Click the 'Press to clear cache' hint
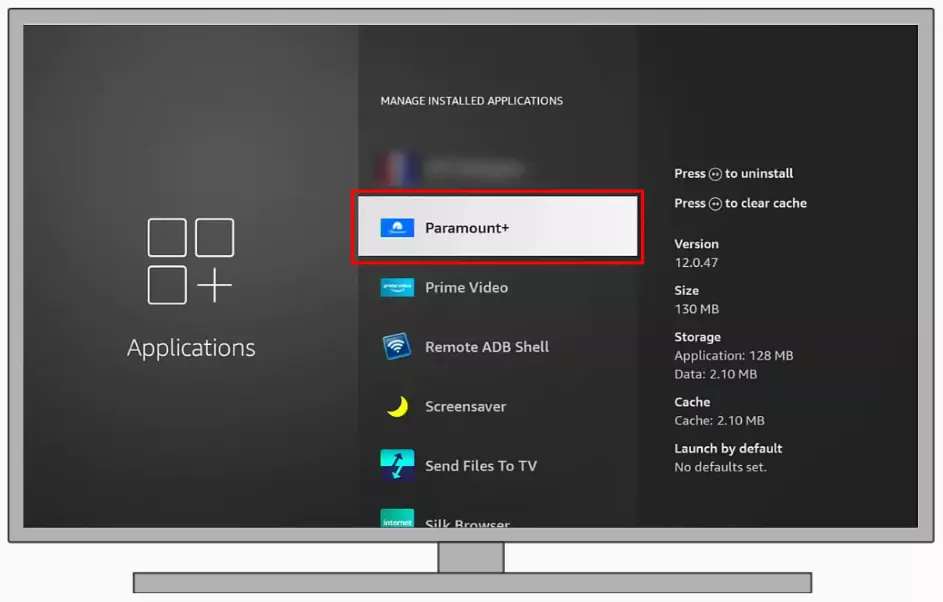The width and height of the screenshot is (943, 602). point(740,203)
